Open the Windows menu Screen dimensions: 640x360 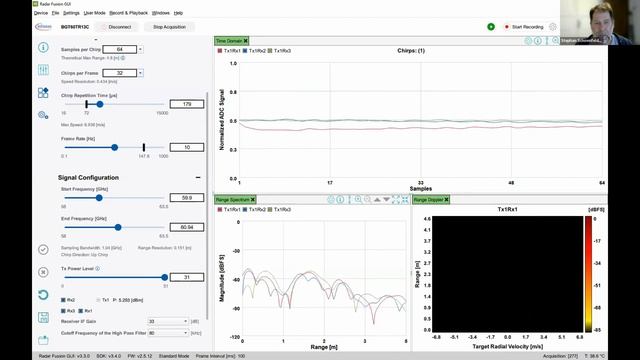pyautogui.click(x=161, y=13)
